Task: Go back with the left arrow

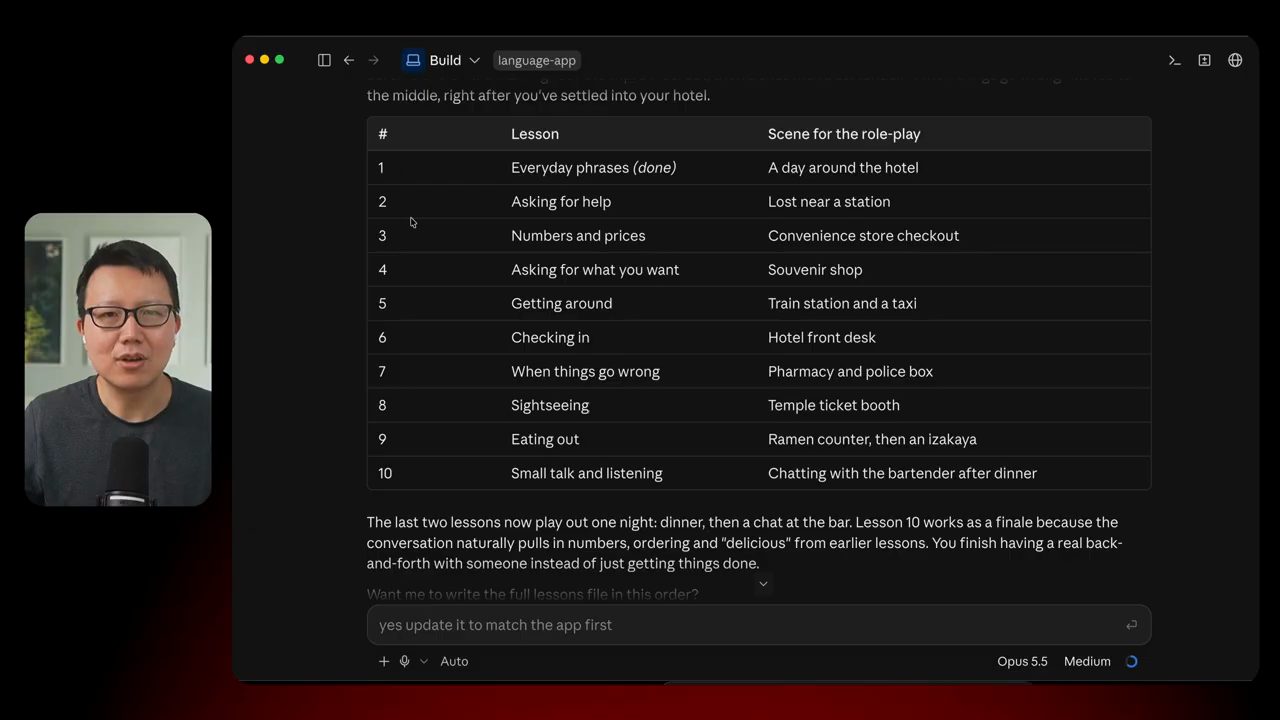Action: click(349, 60)
